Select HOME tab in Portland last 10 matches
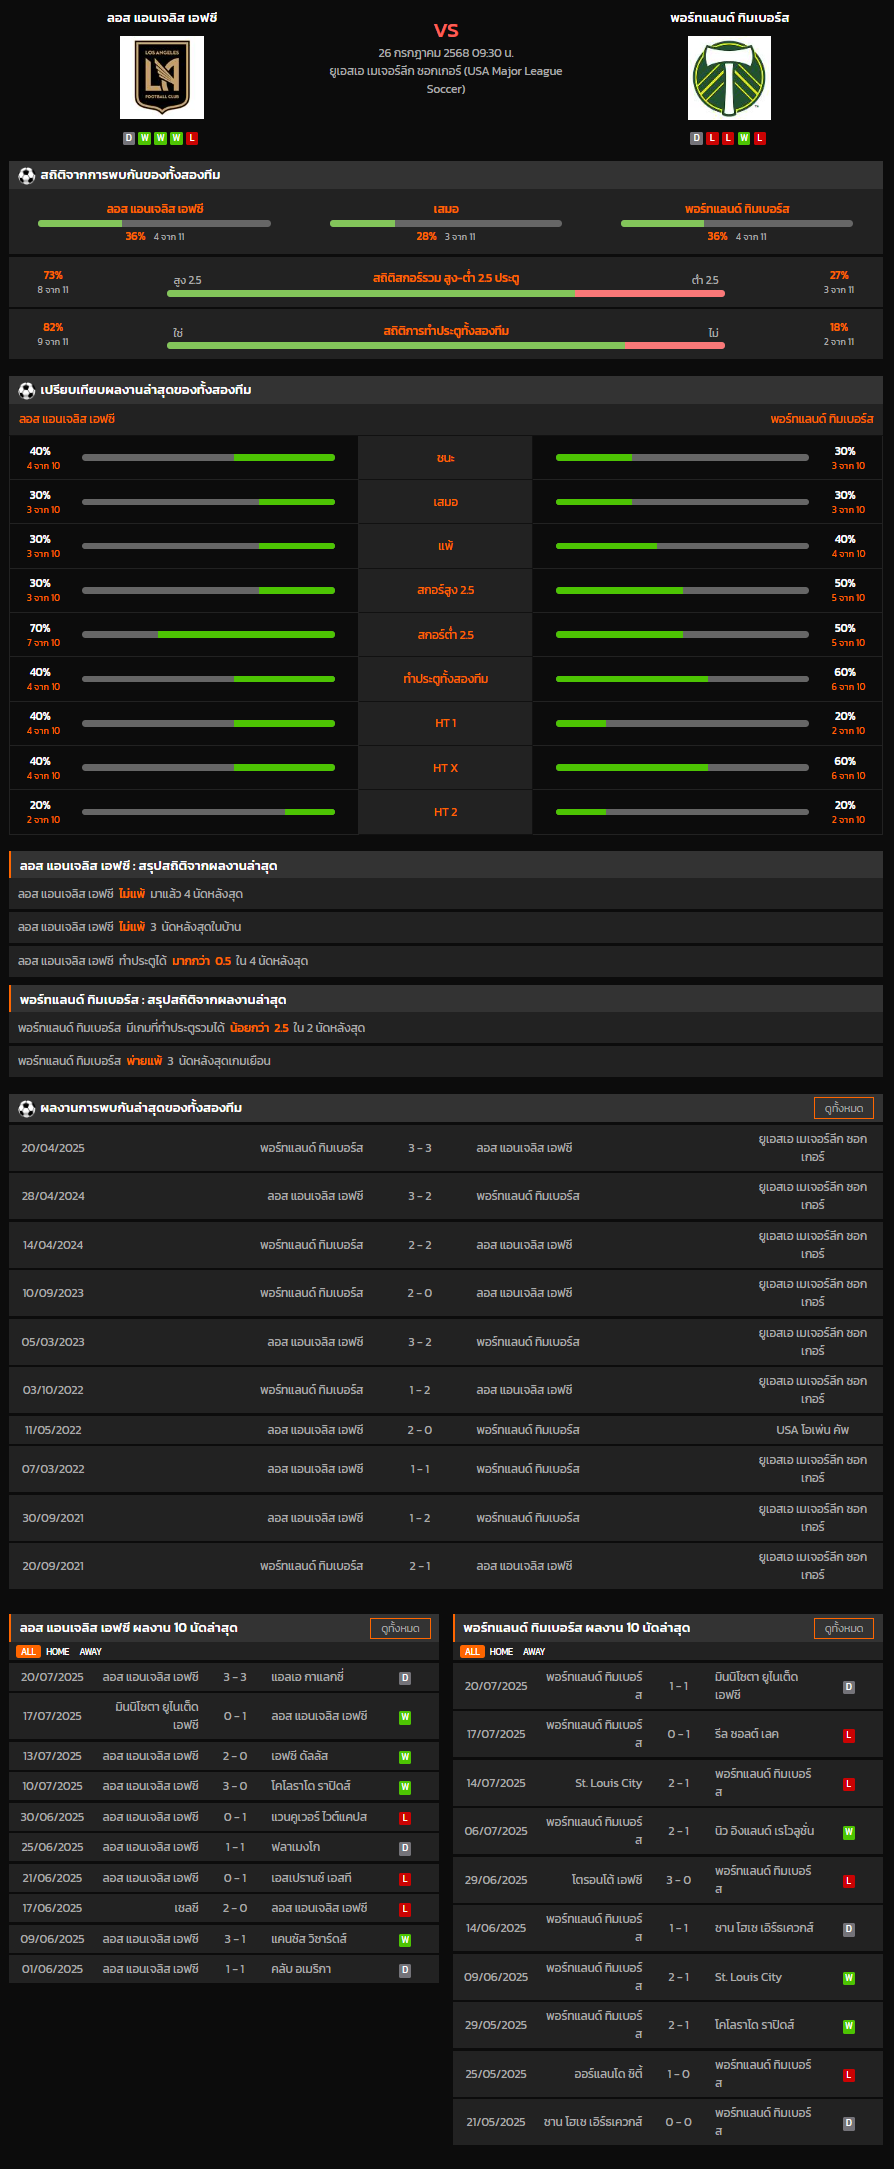 (x=502, y=1652)
